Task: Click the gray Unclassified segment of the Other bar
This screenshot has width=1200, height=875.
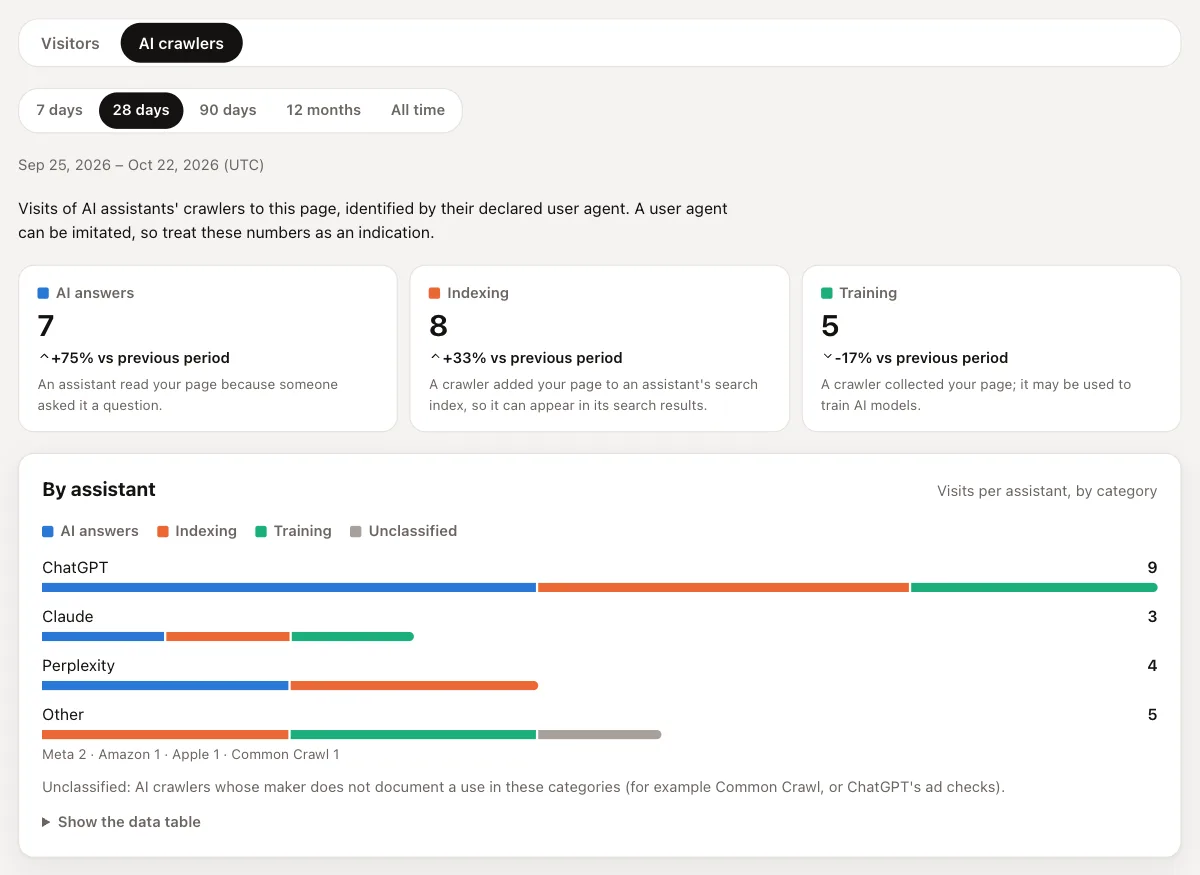Action: click(600, 734)
